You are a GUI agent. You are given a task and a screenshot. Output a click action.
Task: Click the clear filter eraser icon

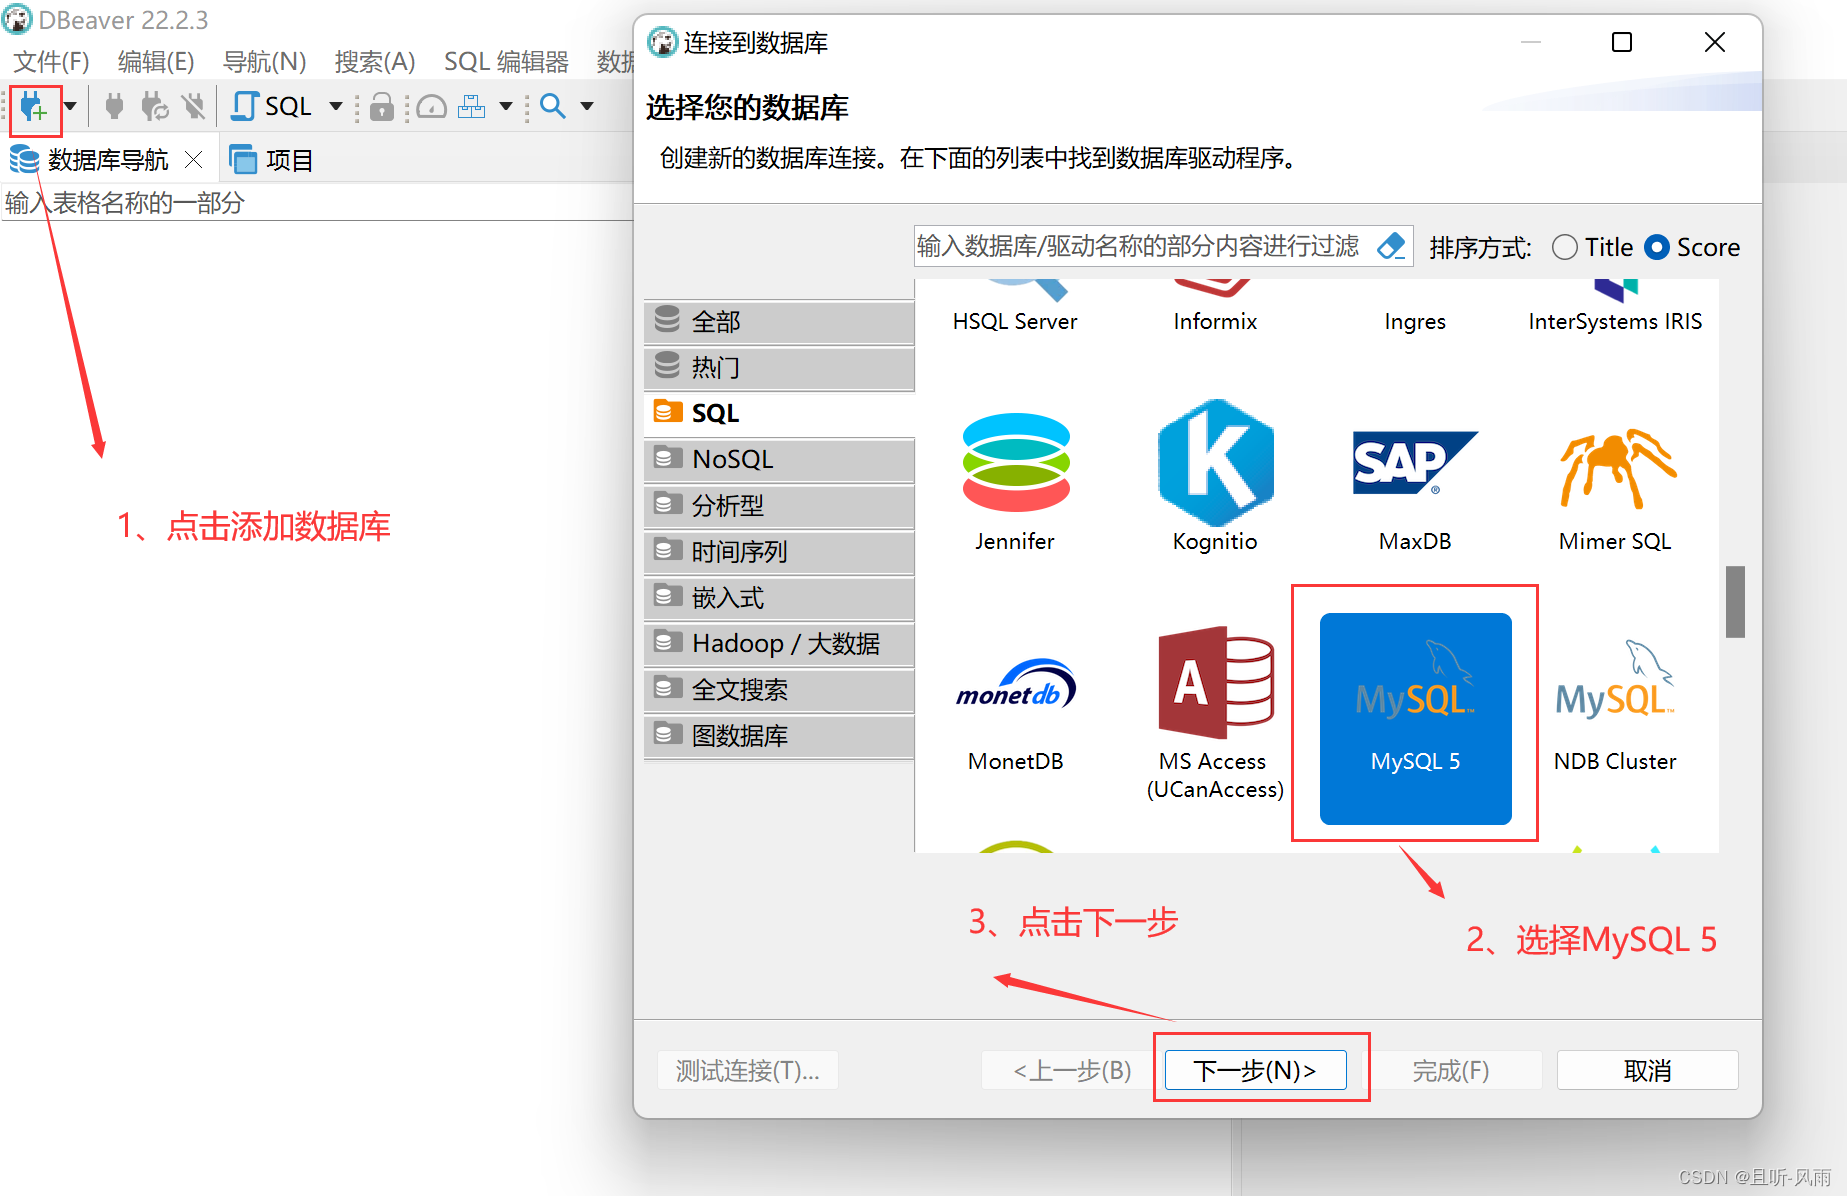(1392, 246)
